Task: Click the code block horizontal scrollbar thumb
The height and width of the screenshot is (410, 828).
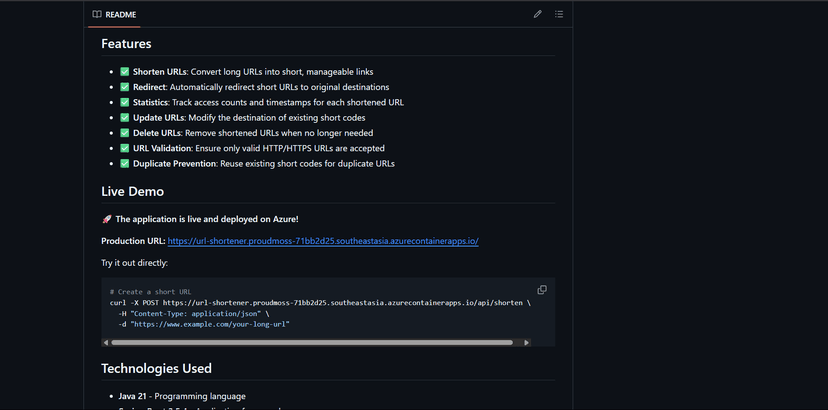Action: pos(312,342)
